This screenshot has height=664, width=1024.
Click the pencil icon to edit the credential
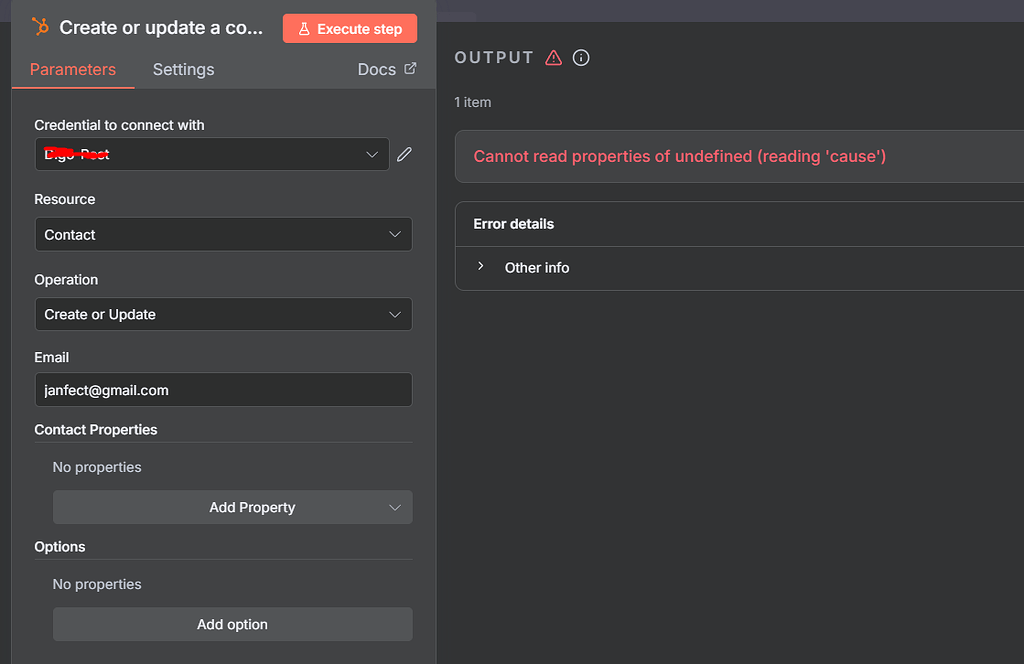404,154
